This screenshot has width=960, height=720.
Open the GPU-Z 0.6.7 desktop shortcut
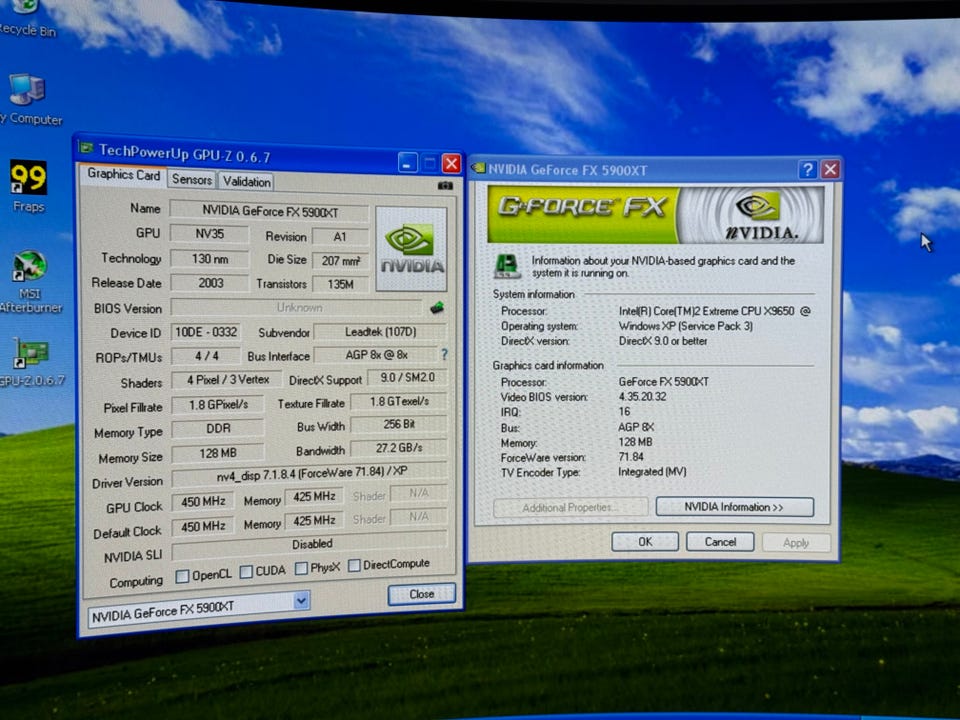coord(31,354)
